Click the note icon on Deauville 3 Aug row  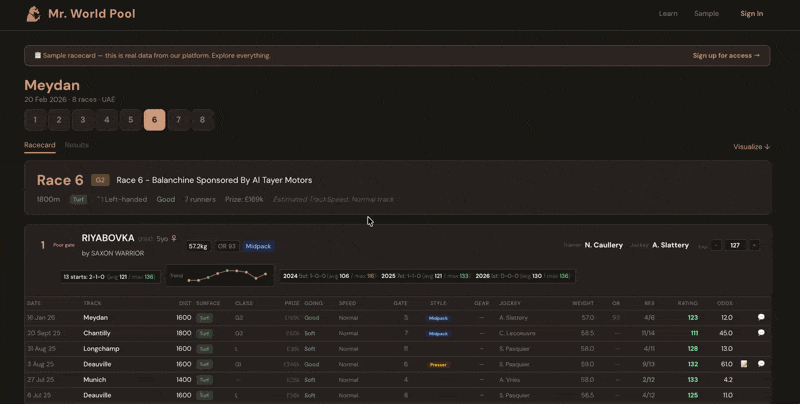[x=744, y=364]
